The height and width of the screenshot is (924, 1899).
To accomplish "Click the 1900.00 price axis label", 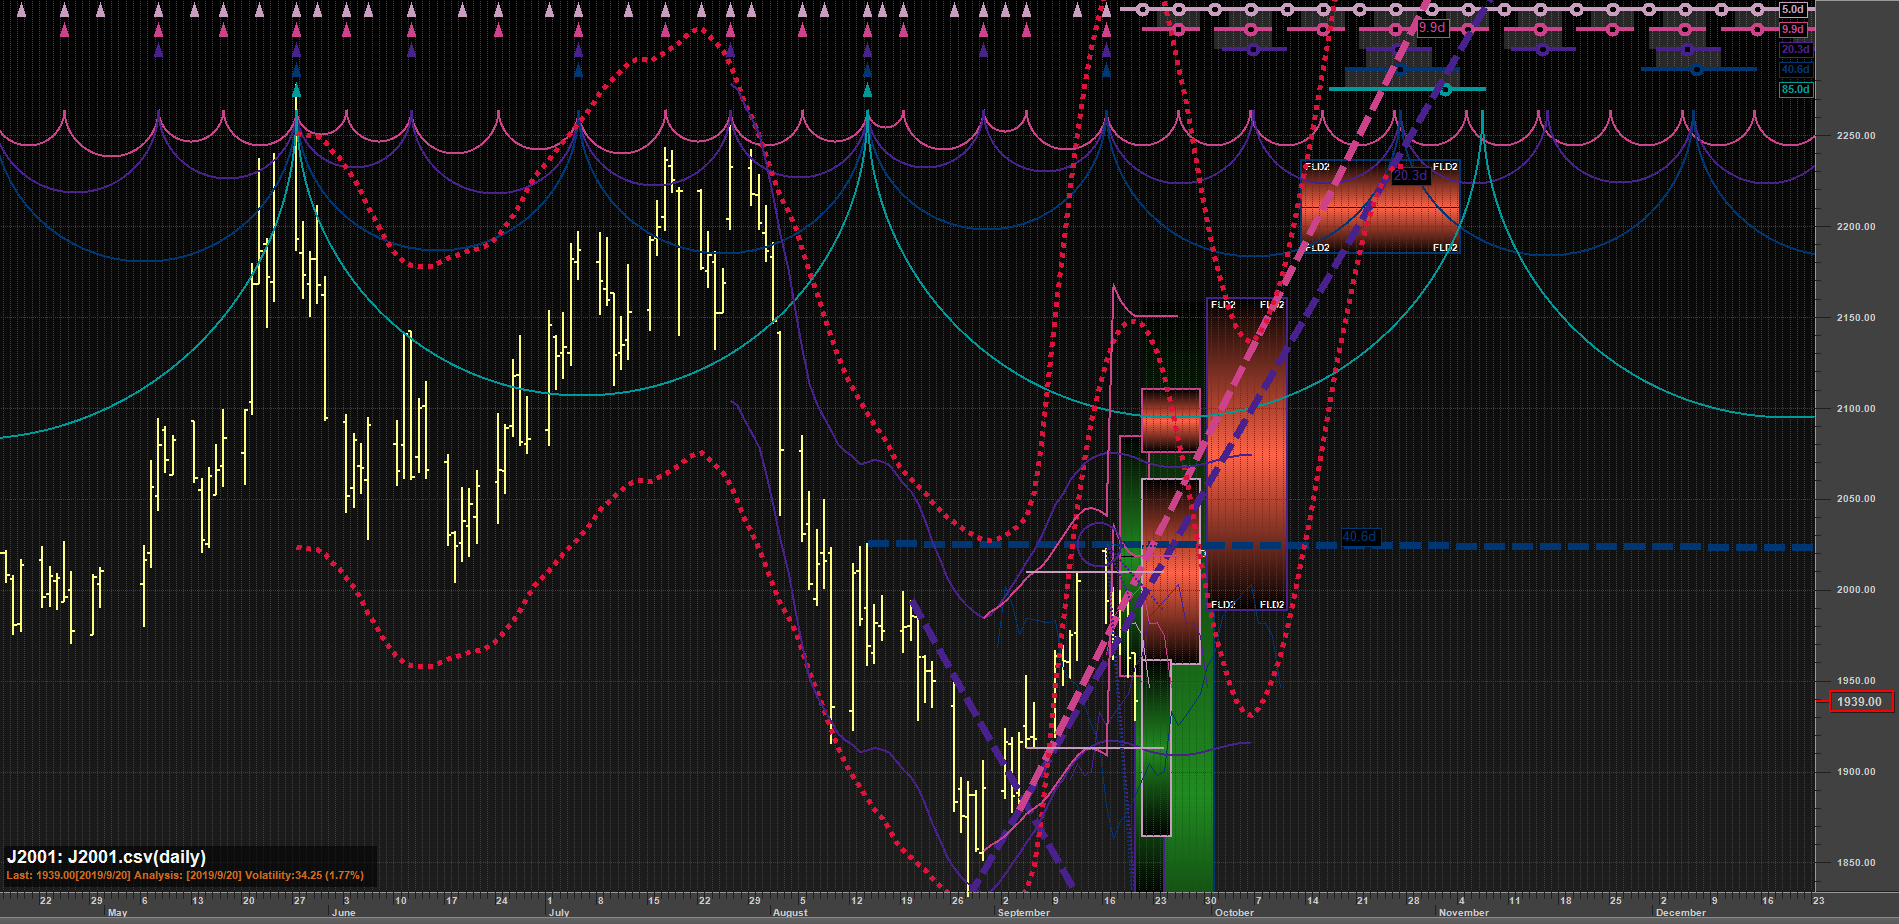I will click(1855, 772).
